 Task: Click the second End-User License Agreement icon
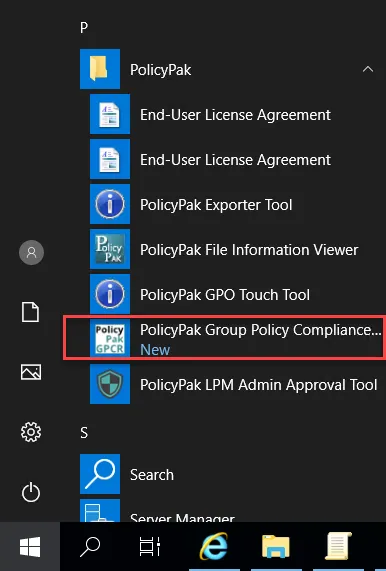[x=110, y=159]
